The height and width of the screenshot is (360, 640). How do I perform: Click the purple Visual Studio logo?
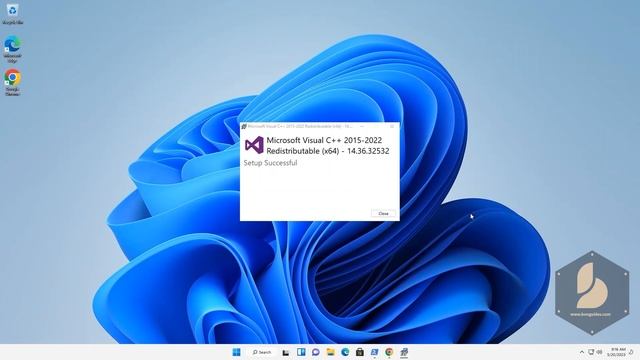(x=254, y=145)
